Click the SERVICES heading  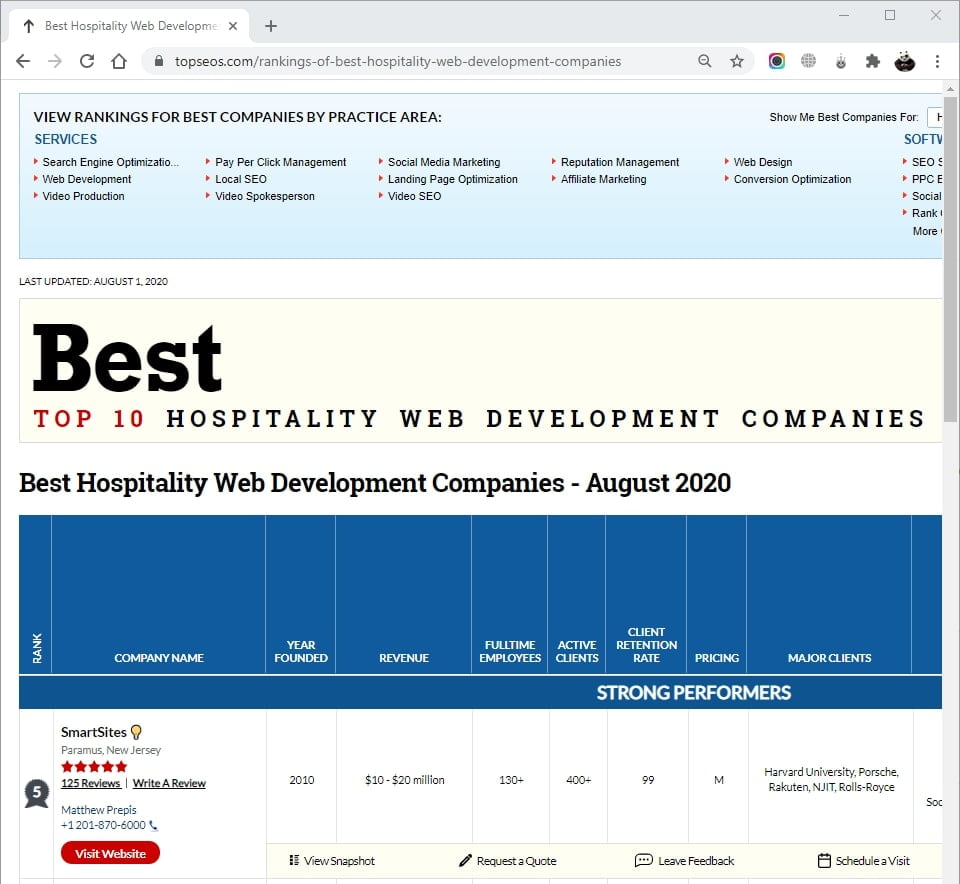click(x=66, y=140)
